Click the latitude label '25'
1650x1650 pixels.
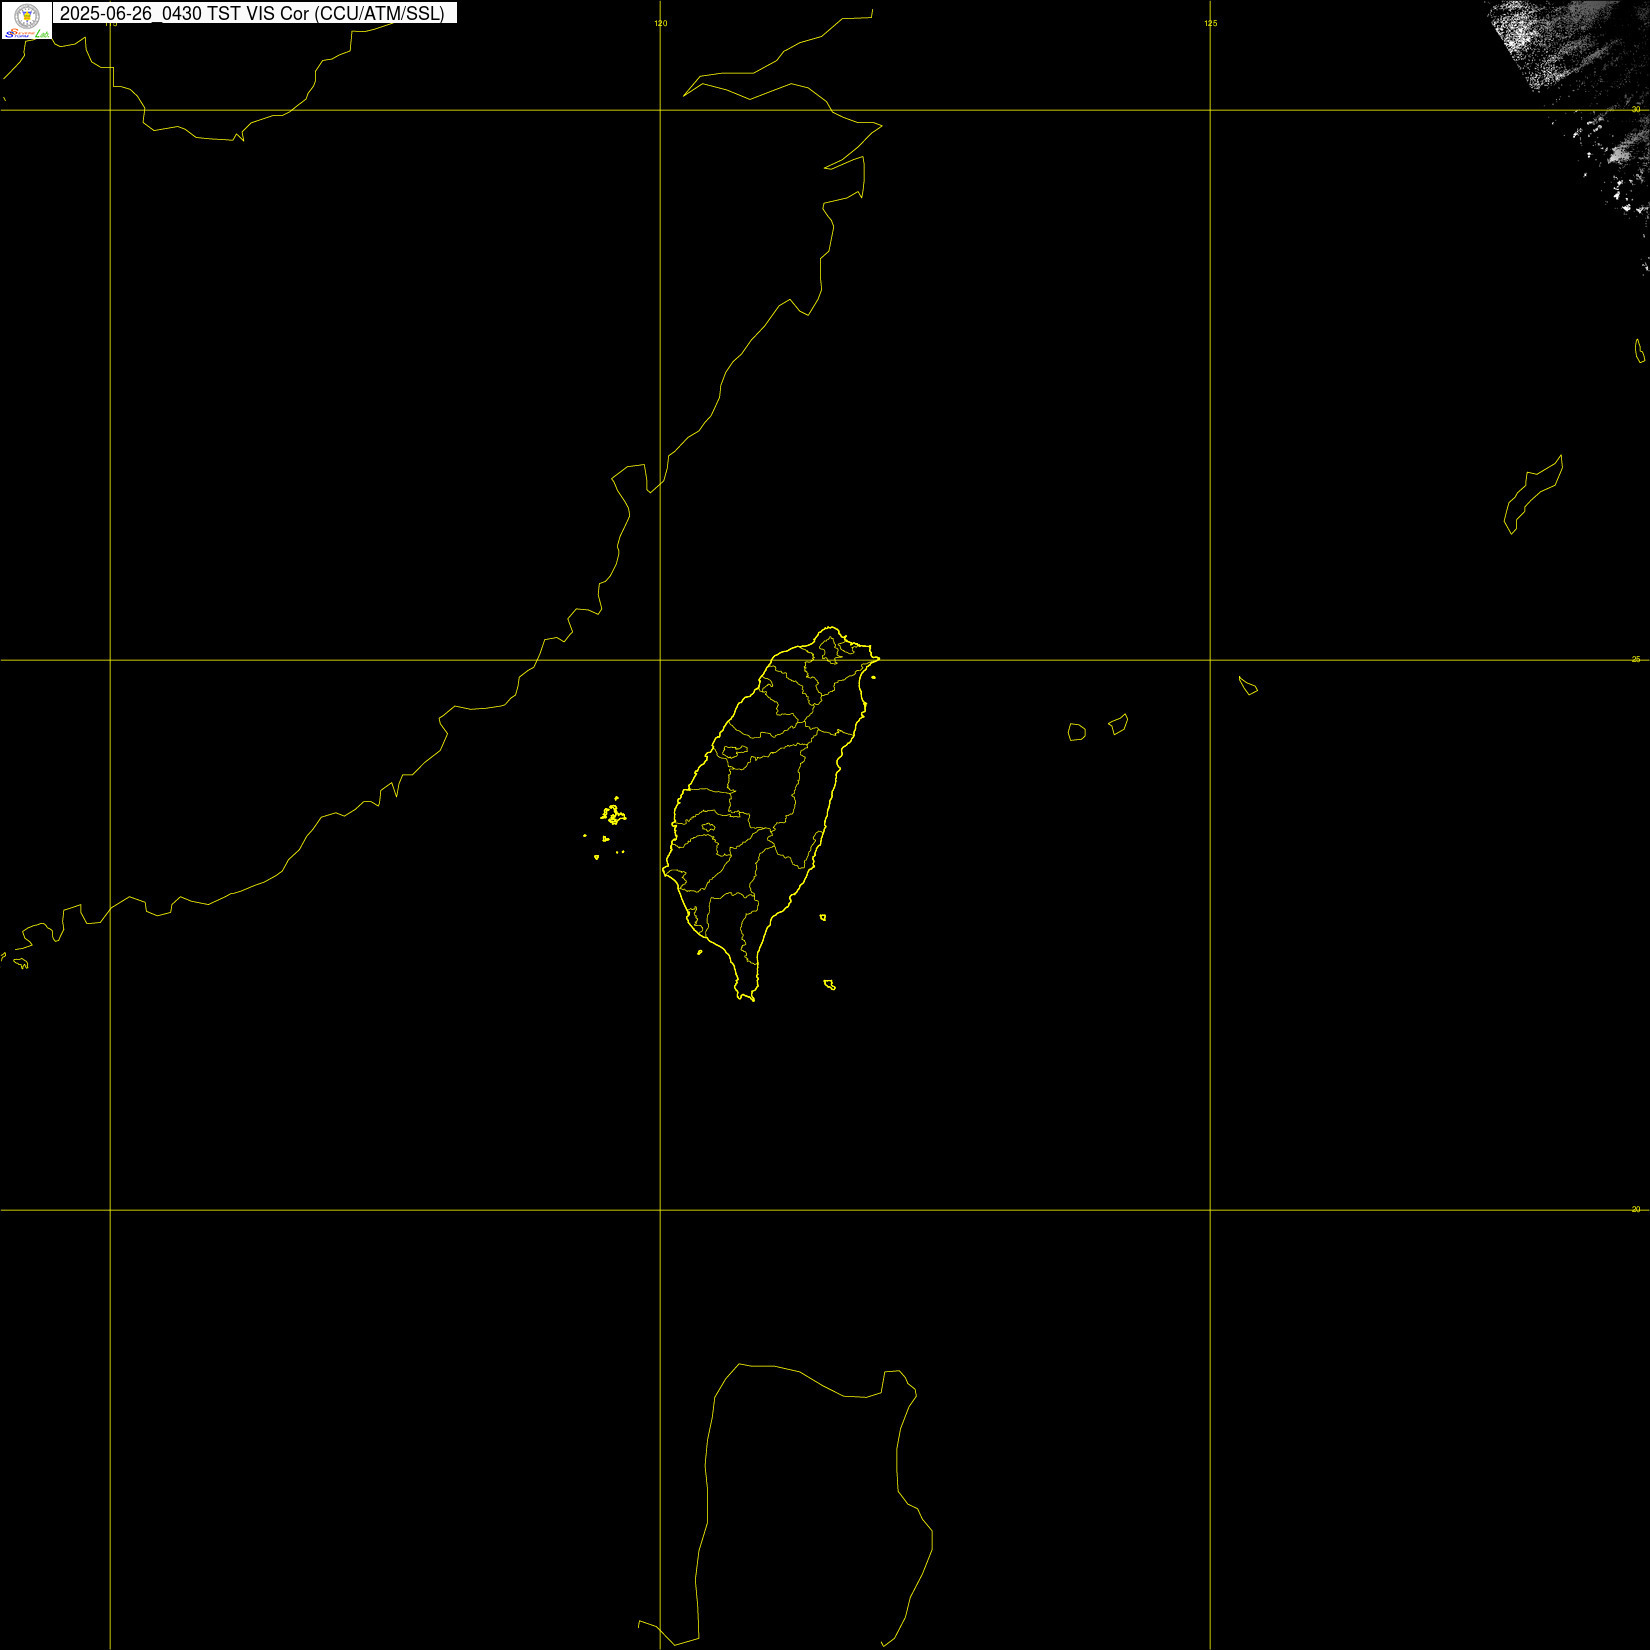(x=1636, y=659)
